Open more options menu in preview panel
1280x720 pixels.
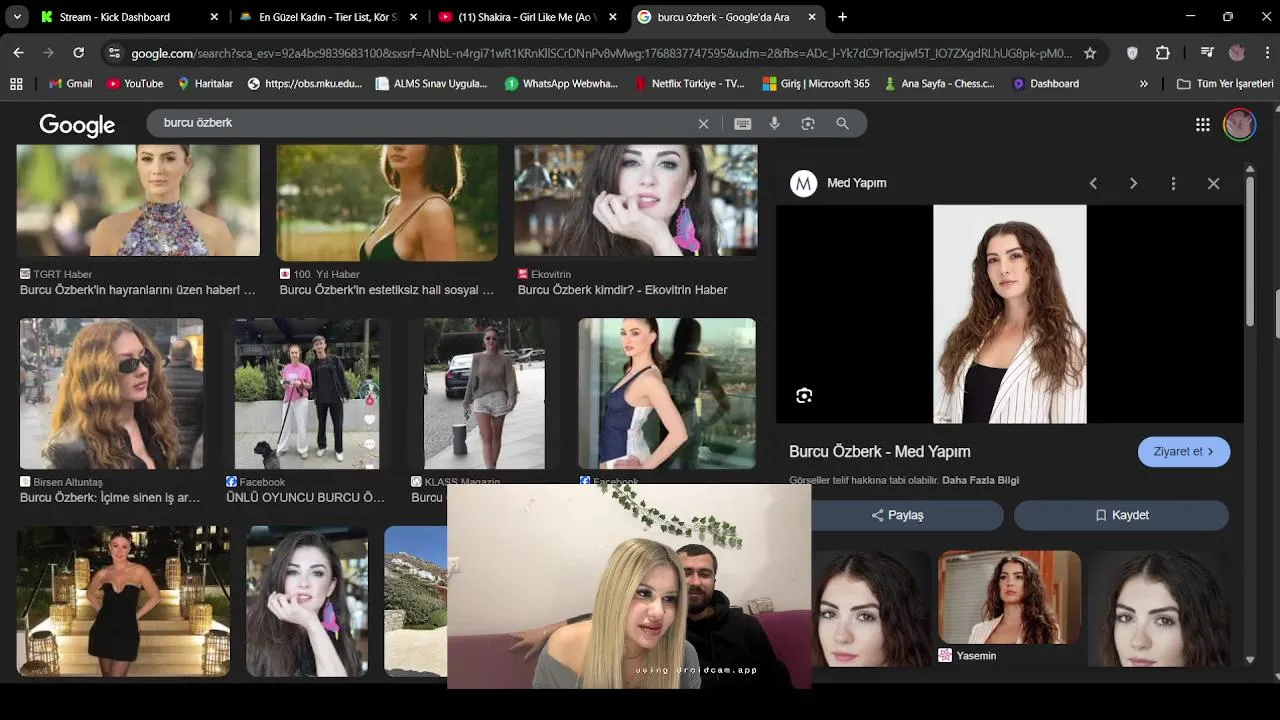click(x=1173, y=183)
